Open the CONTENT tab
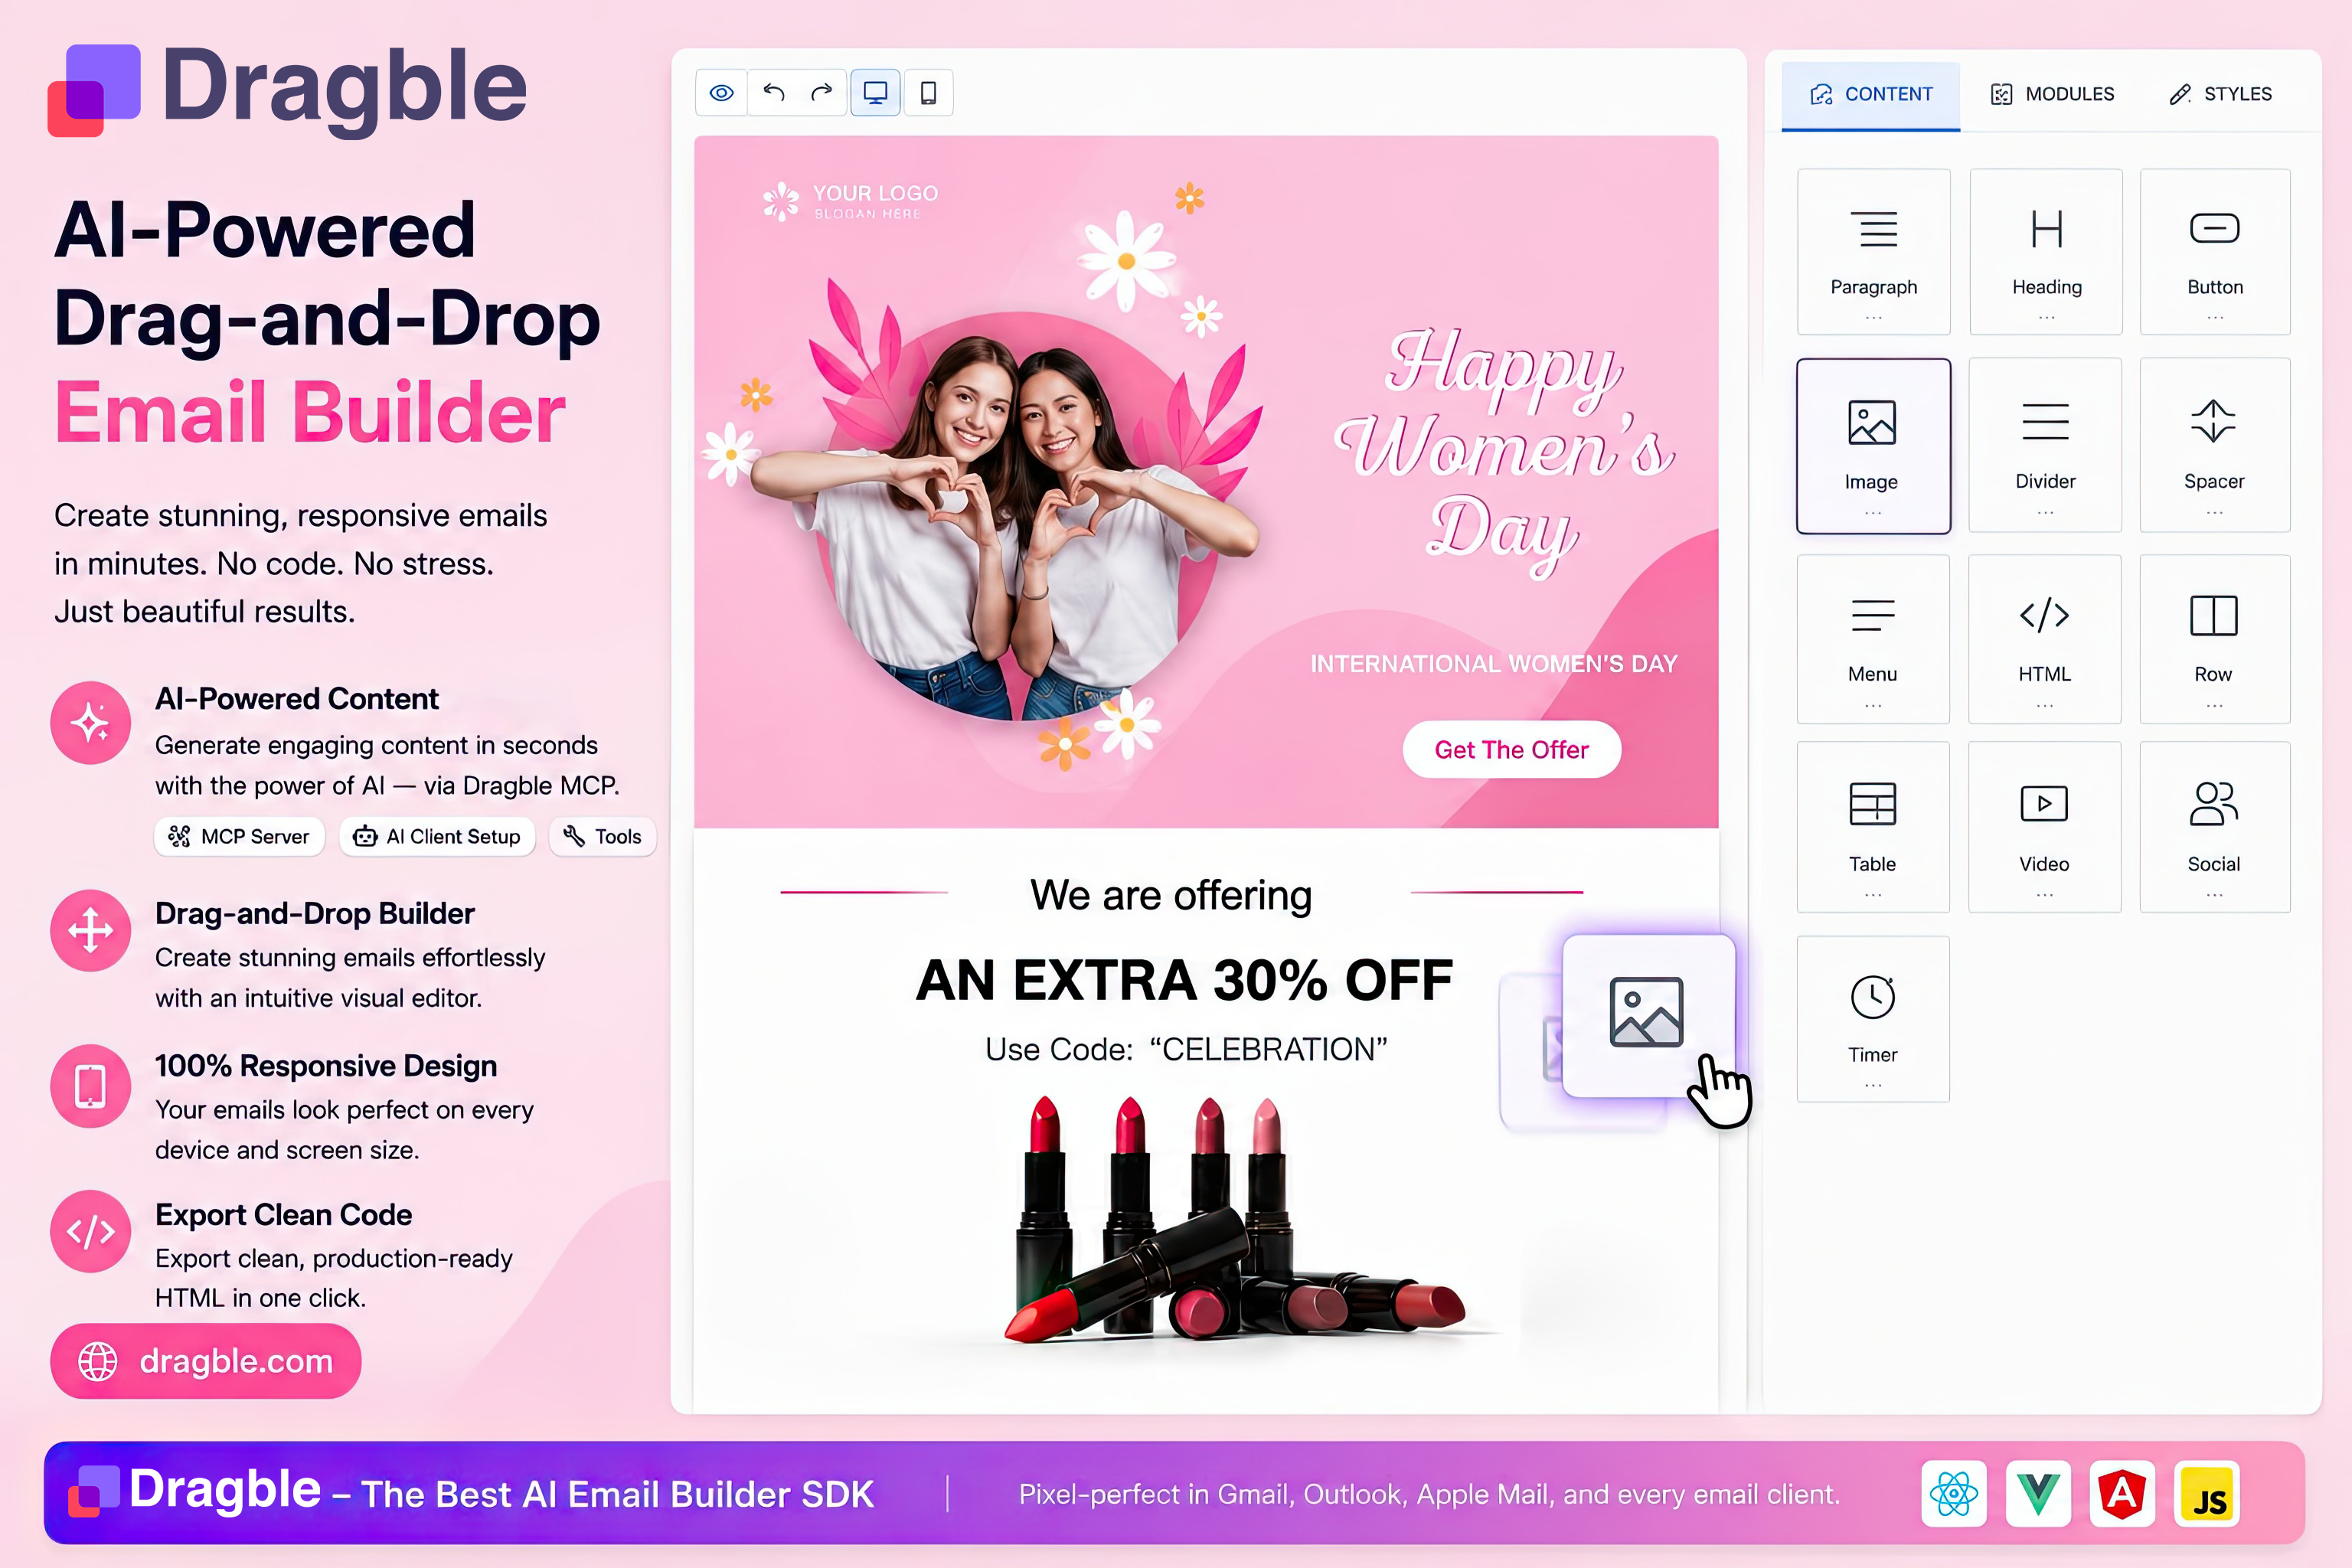Viewport: 2352px width, 1568px height. tap(1871, 94)
